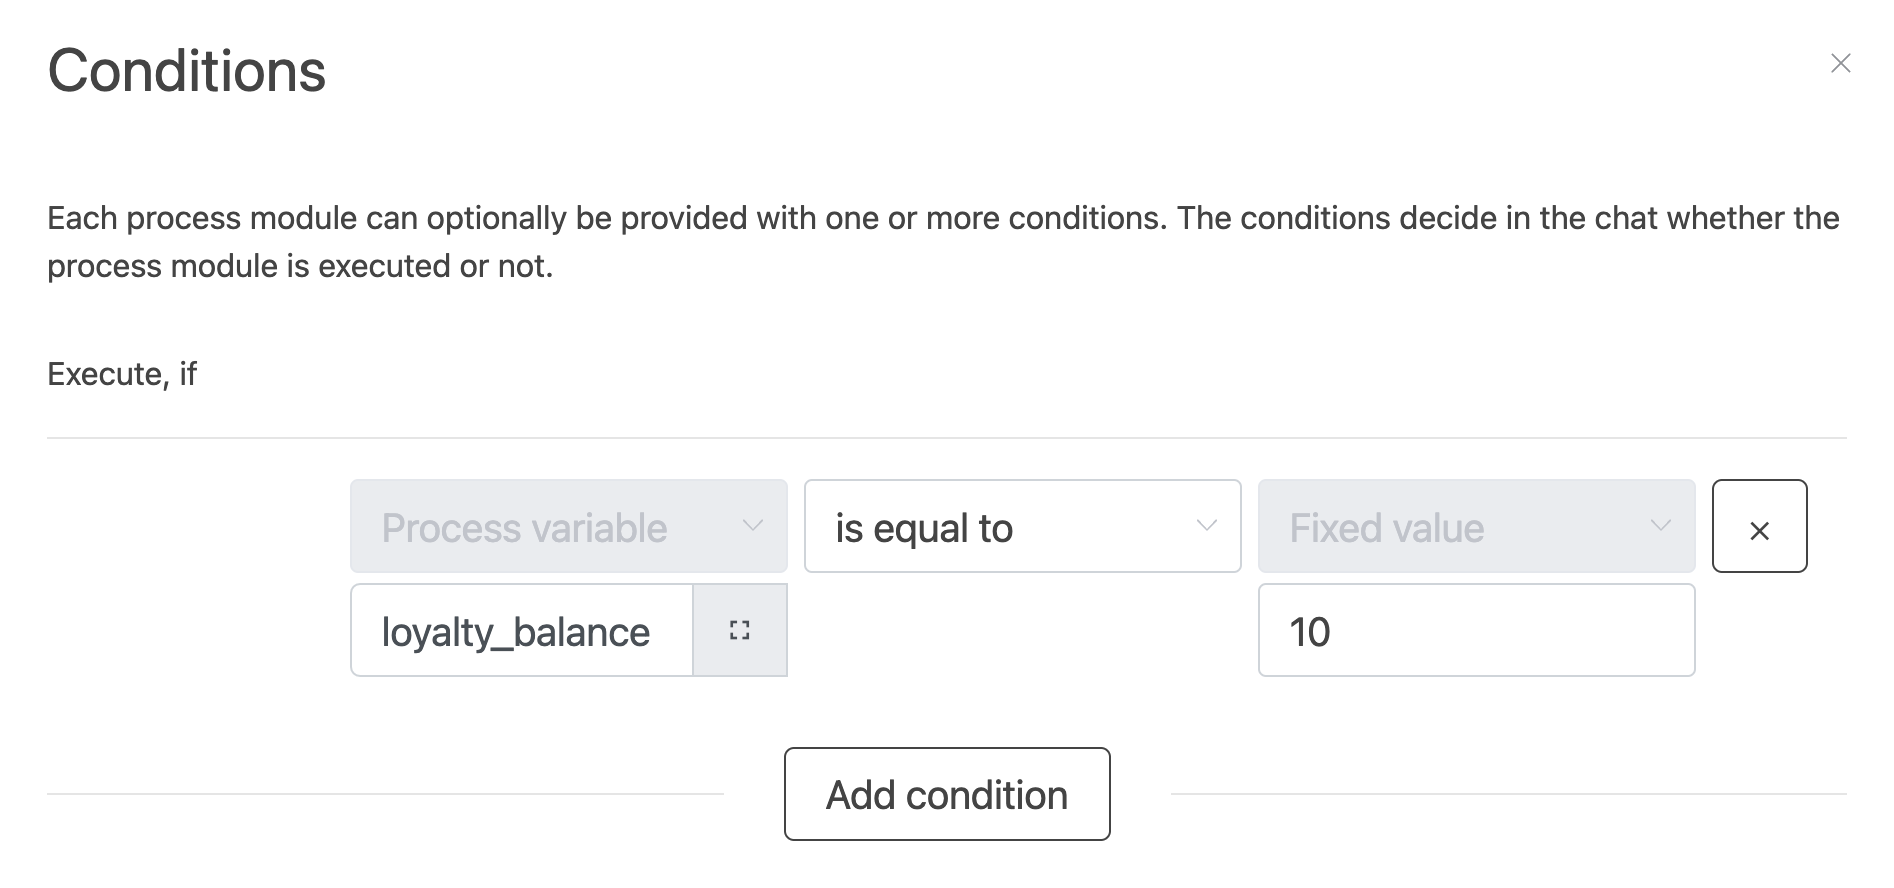The width and height of the screenshot is (1894, 888).
Task: Click the Conditions heading
Action: pos(187,71)
